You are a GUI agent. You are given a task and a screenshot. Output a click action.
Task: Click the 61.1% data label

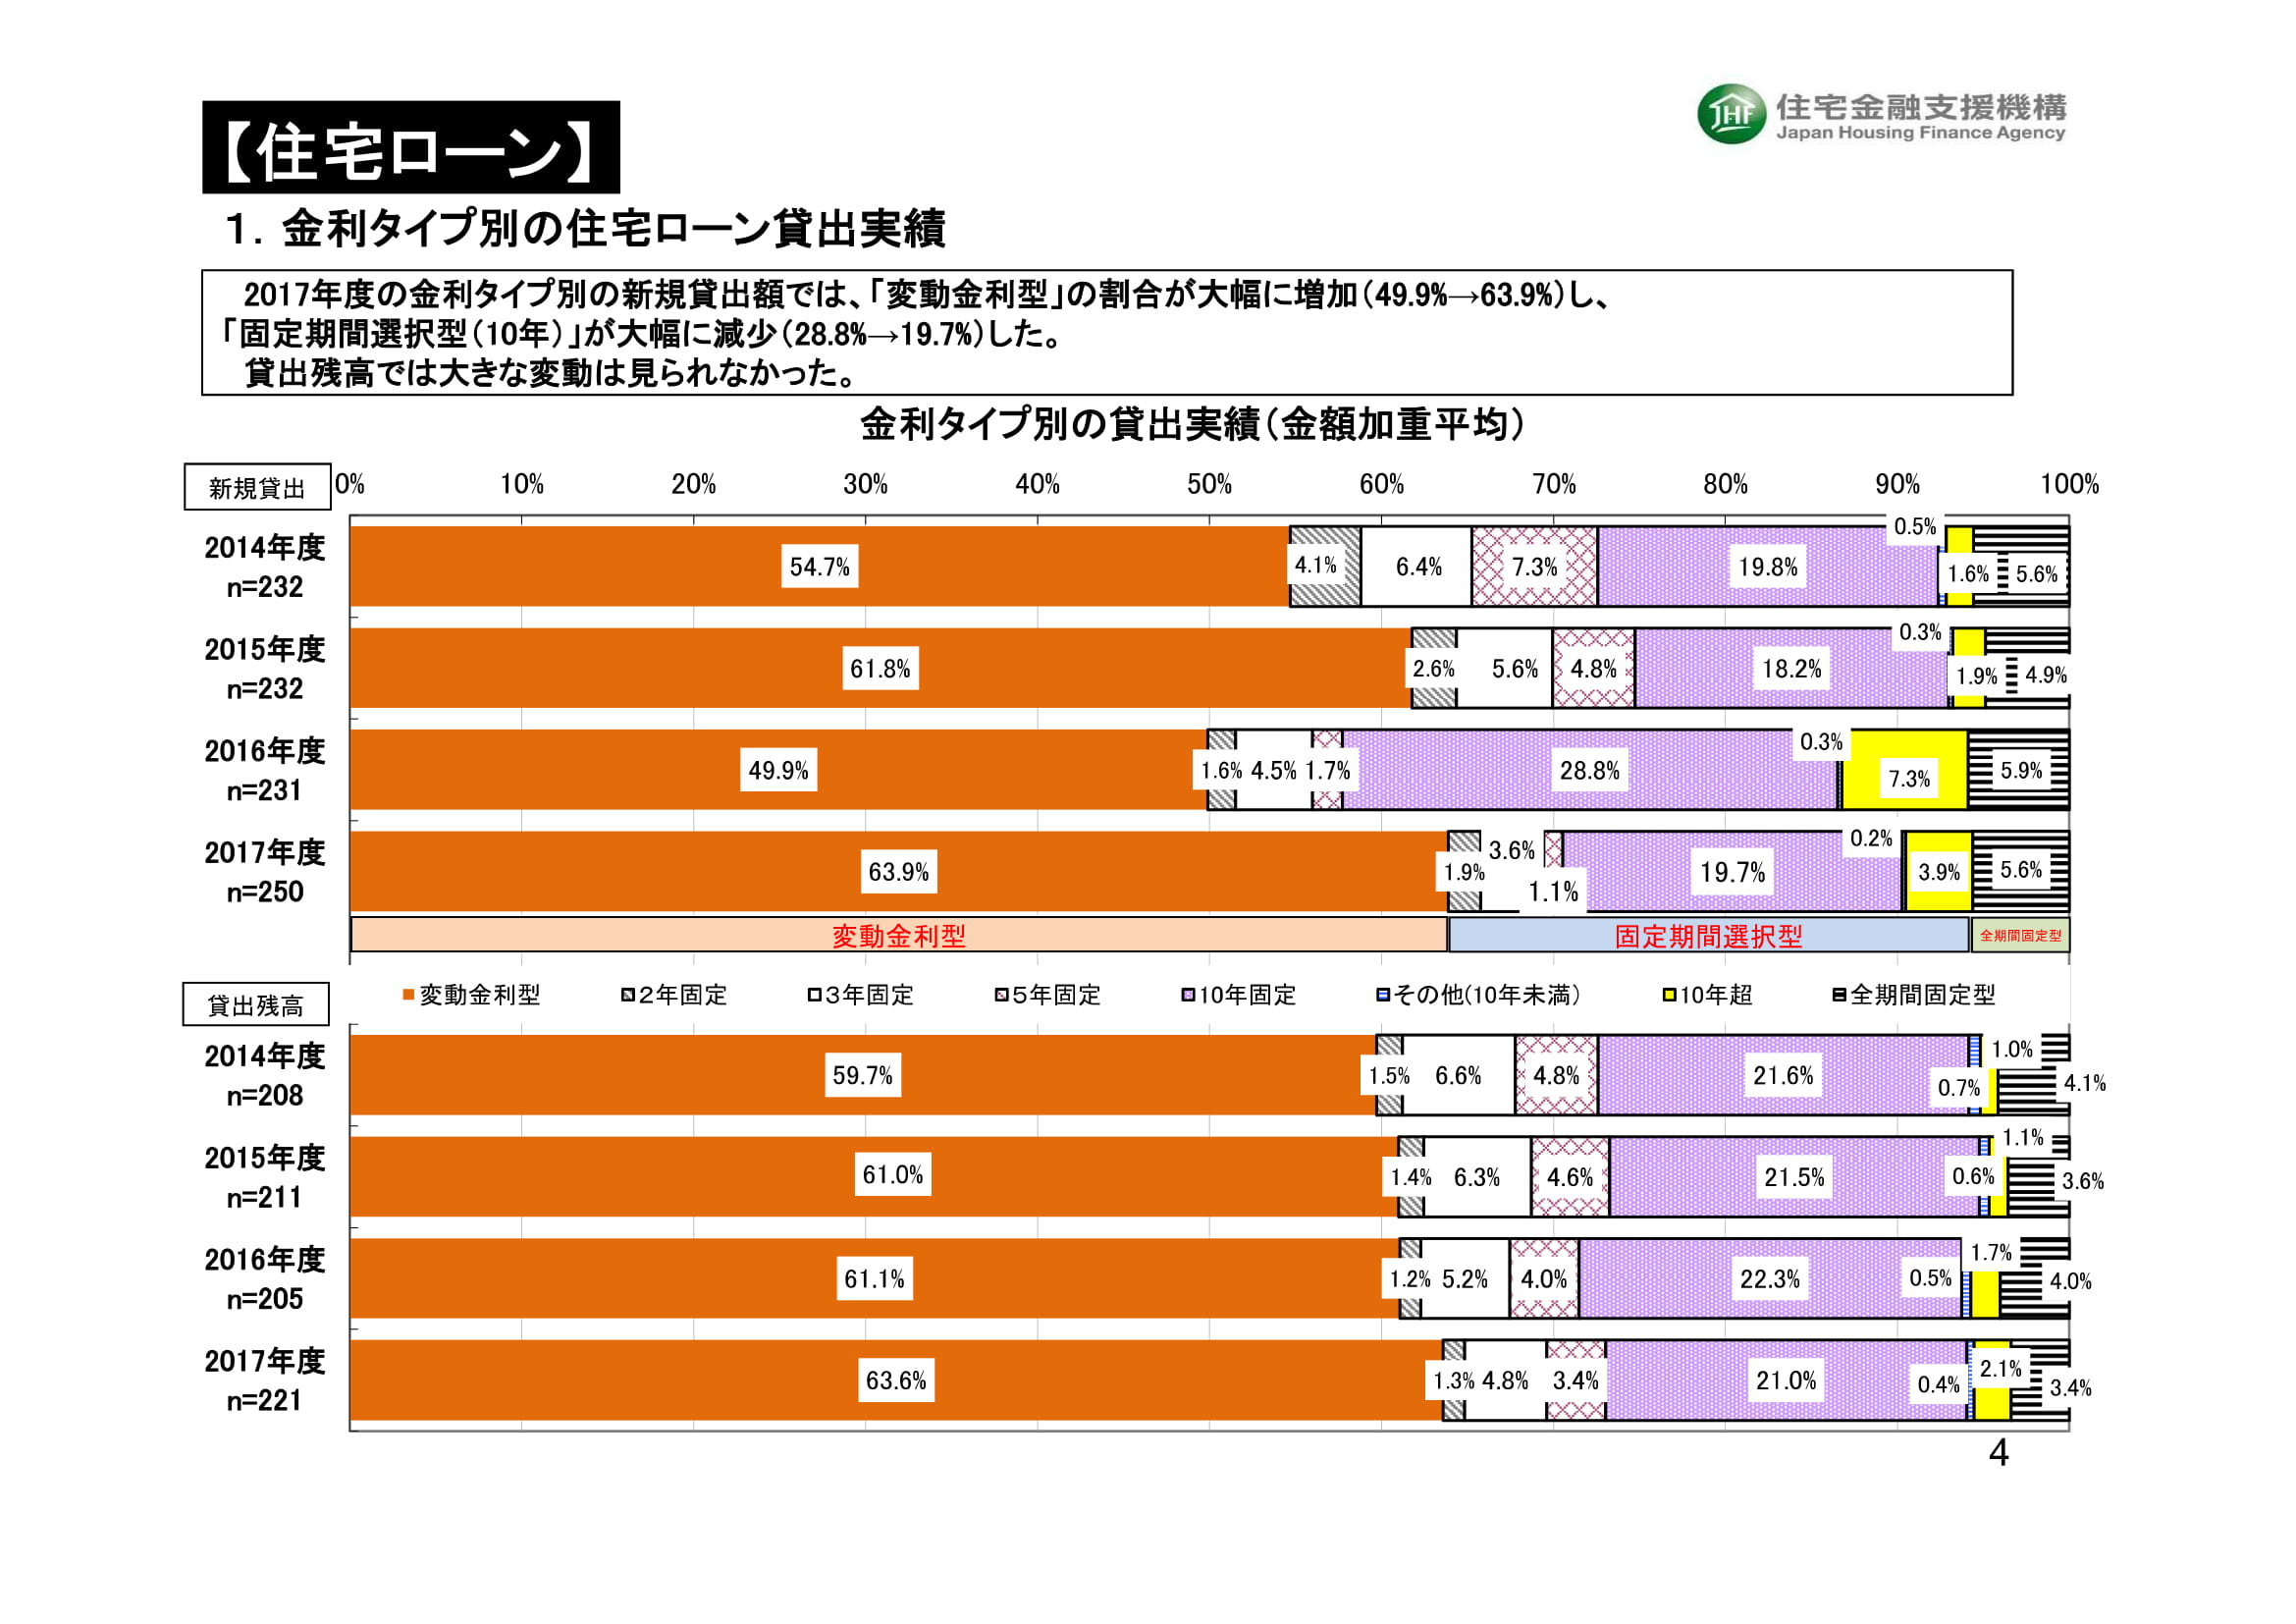(x=873, y=1279)
